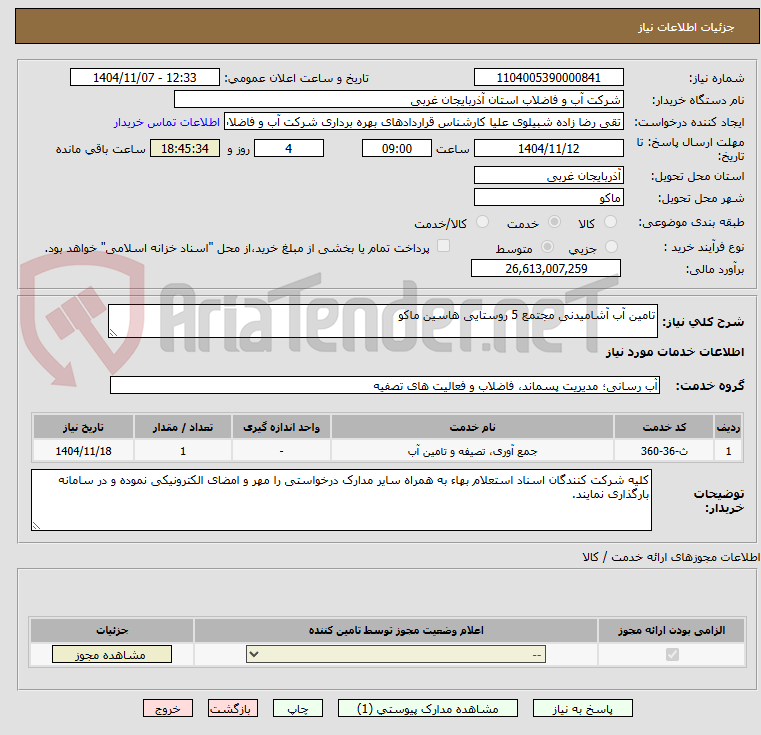Choose the جزیی purchase process radio
Image resolution: width=761 pixels, height=735 pixels.
pyautogui.click(x=612, y=247)
